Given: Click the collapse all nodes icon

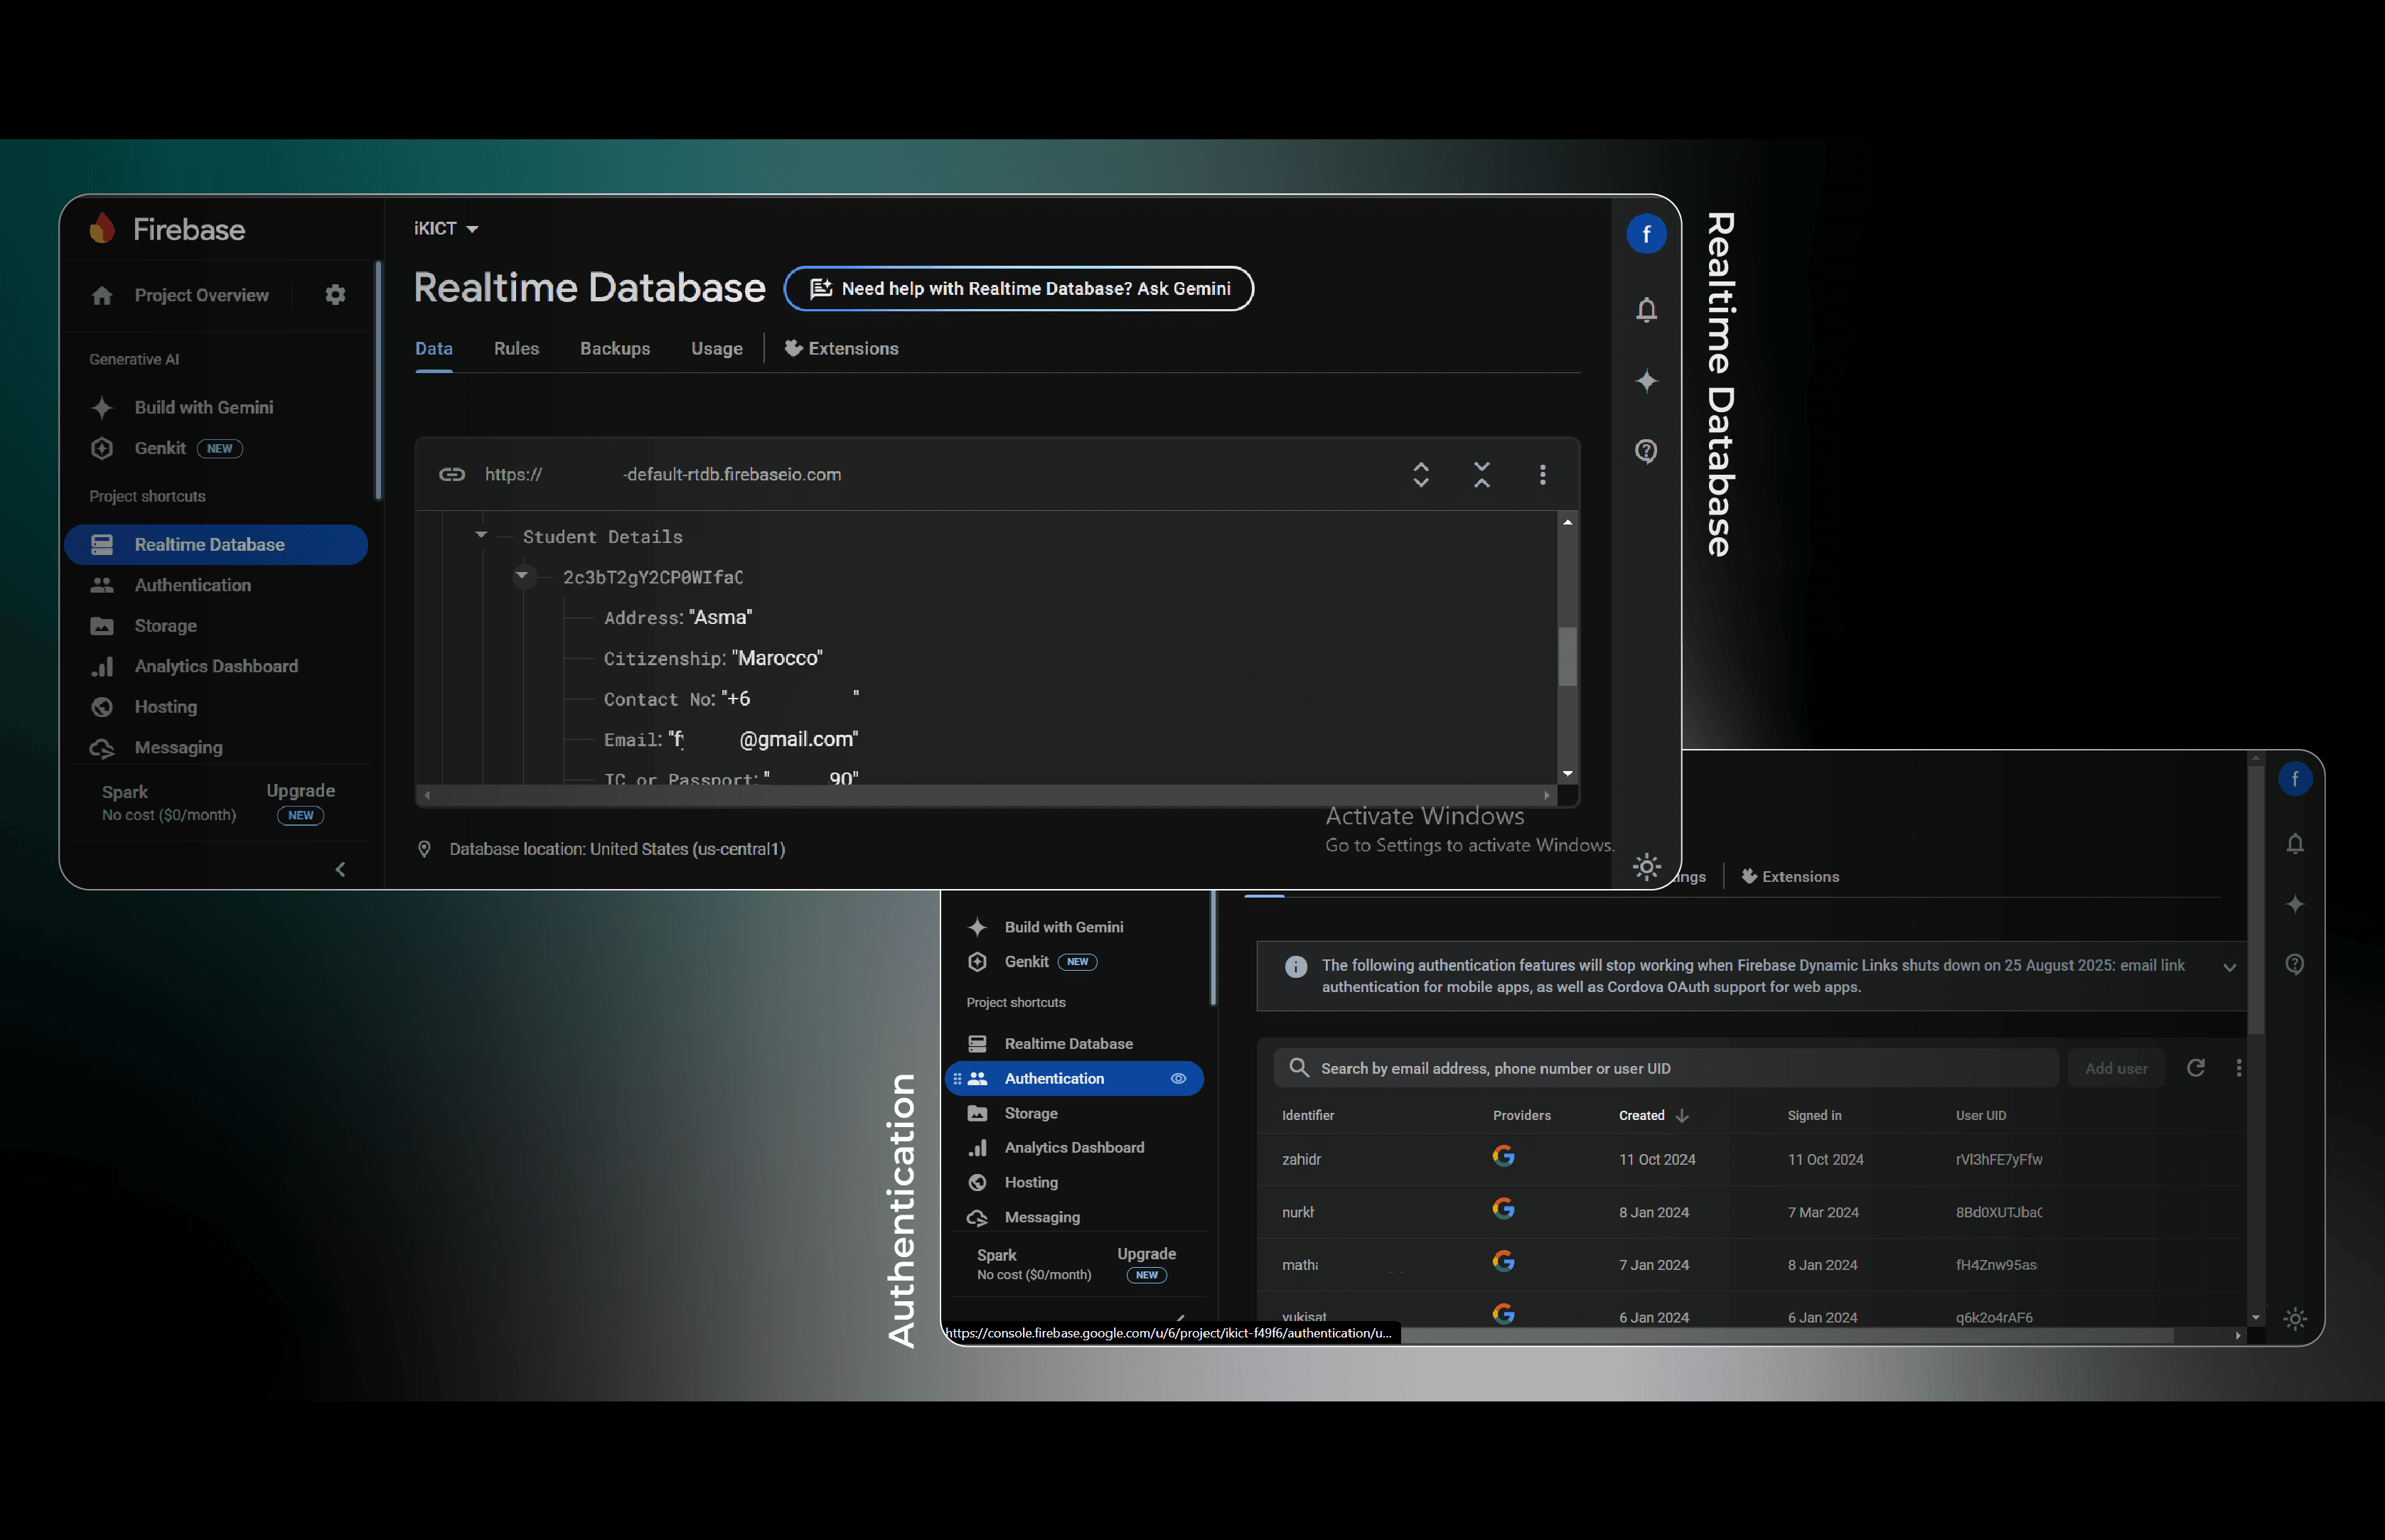Looking at the screenshot, I should (x=1481, y=474).
